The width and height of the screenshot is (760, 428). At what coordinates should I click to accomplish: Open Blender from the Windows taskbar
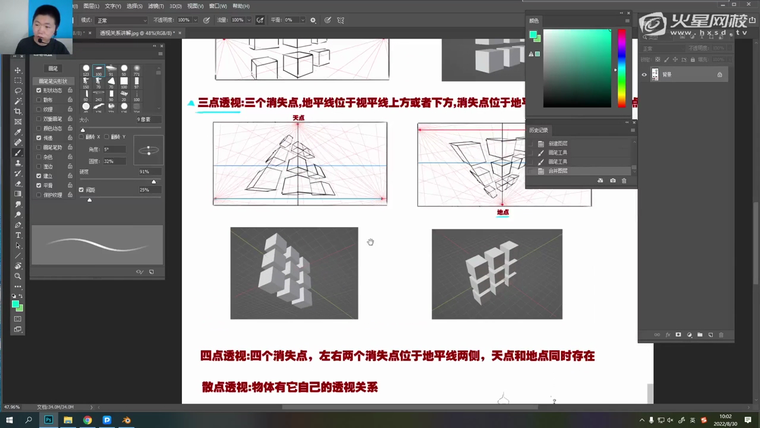point(127,420)
